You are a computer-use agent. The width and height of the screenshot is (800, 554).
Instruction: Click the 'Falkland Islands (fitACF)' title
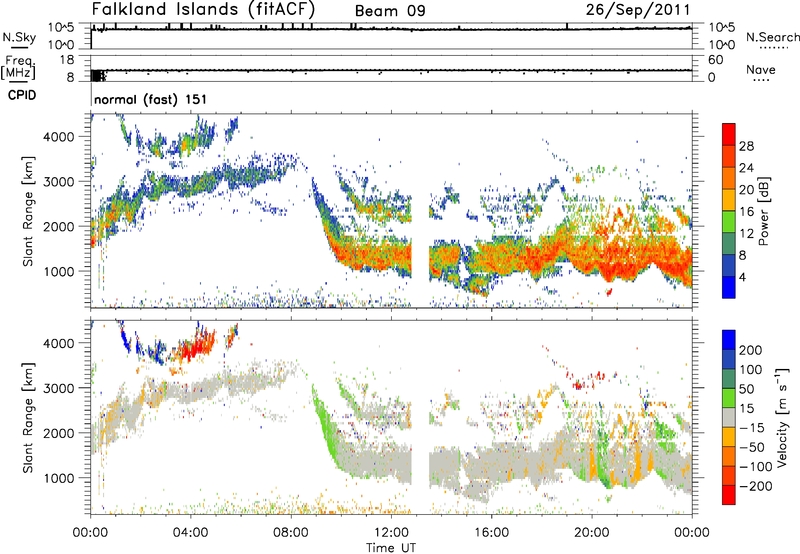click(x=203, y=9)
